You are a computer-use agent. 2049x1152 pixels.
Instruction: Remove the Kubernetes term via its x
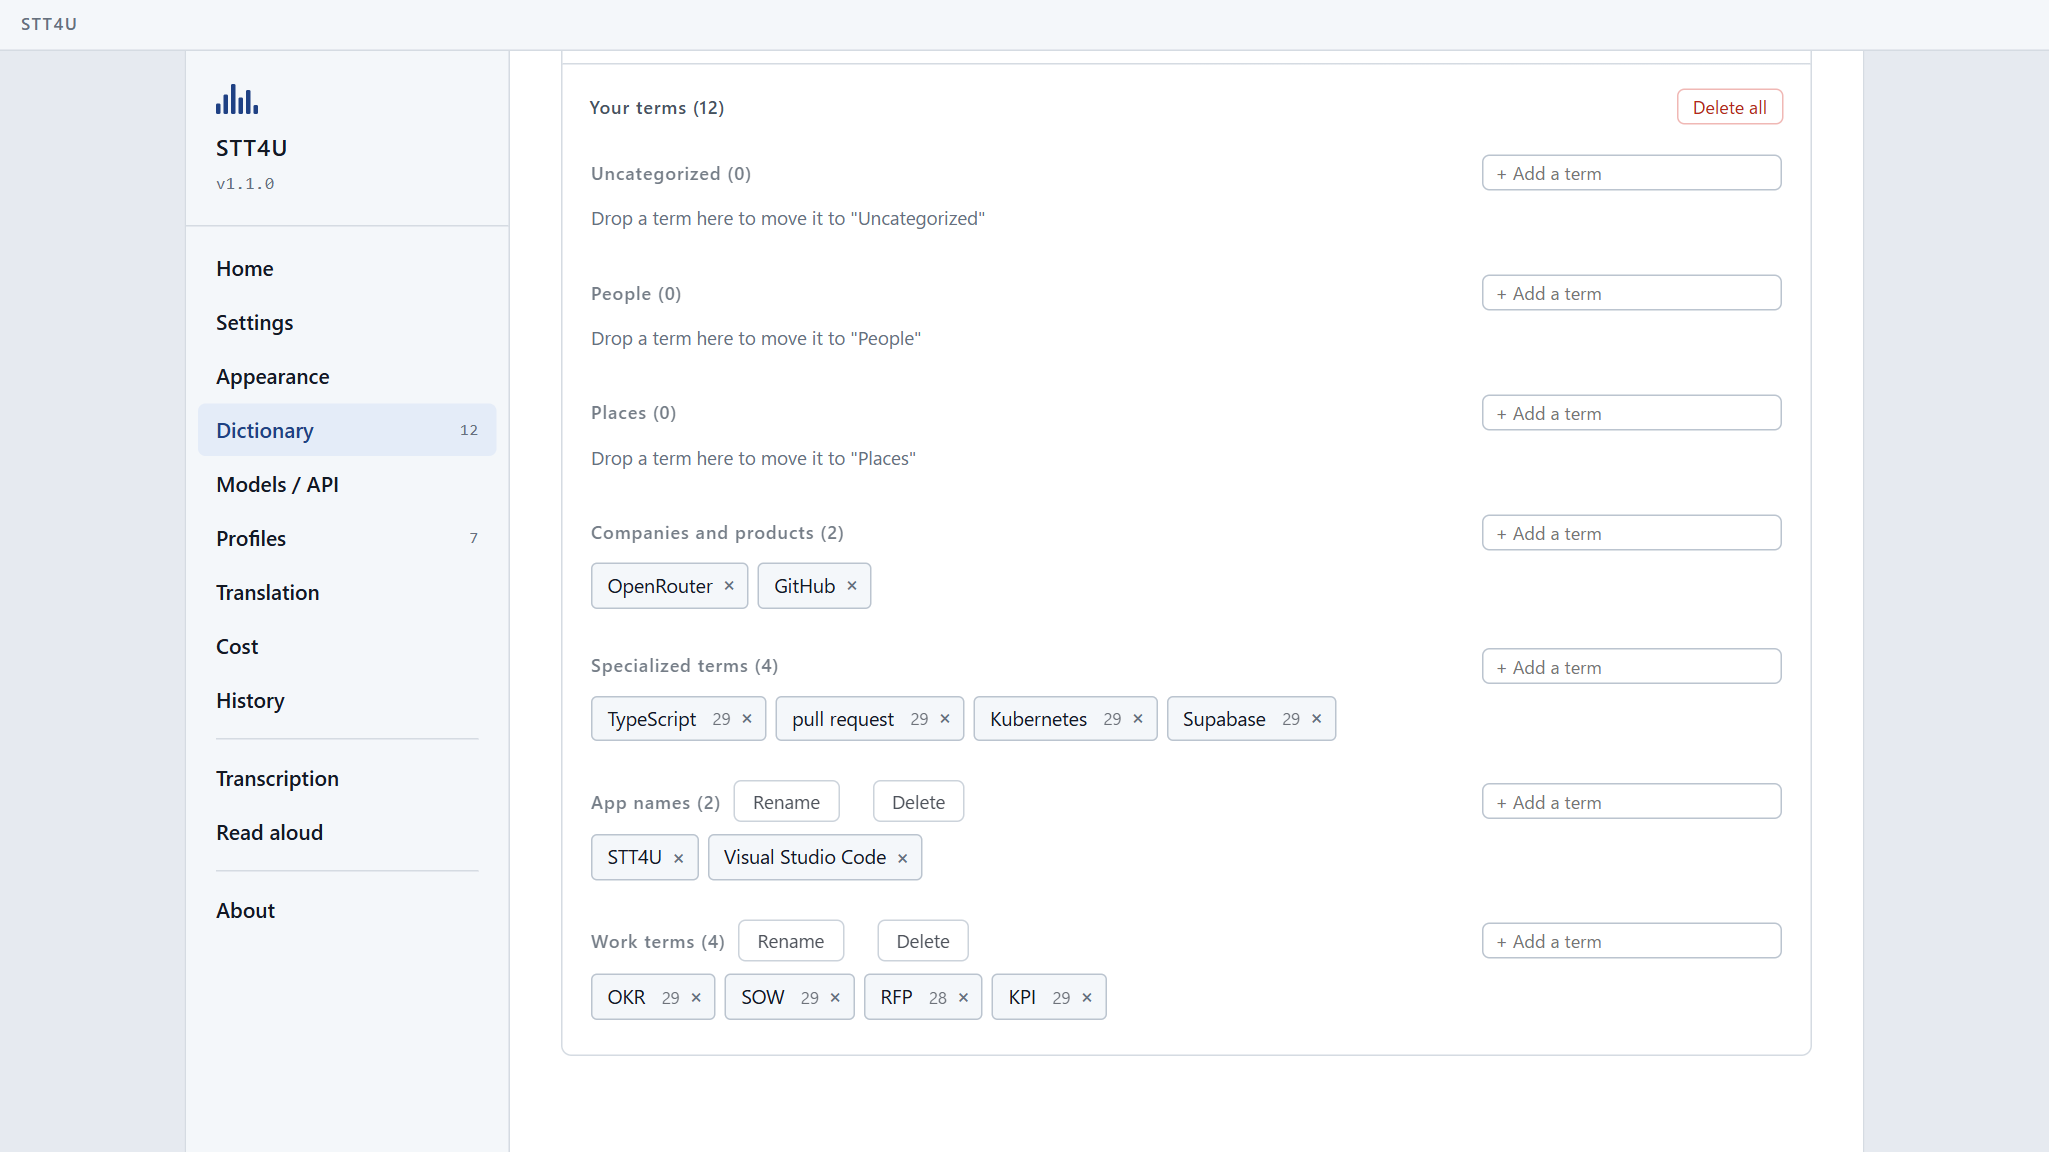[x=1138, y=719]
